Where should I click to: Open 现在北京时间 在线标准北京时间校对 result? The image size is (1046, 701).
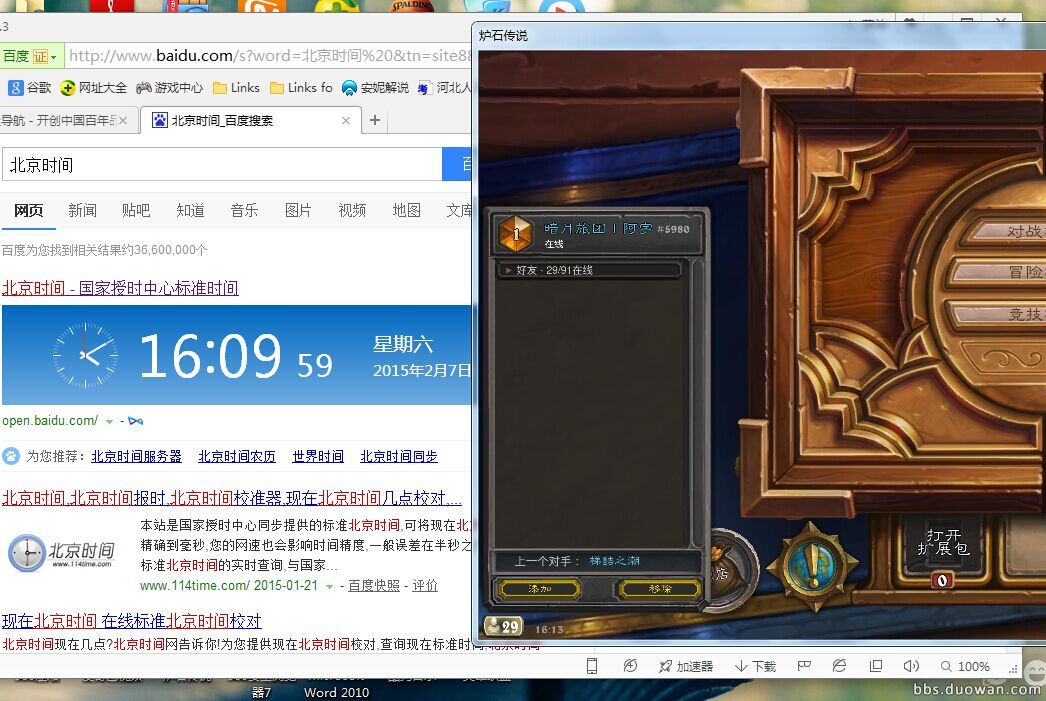(x=131, y=621)
